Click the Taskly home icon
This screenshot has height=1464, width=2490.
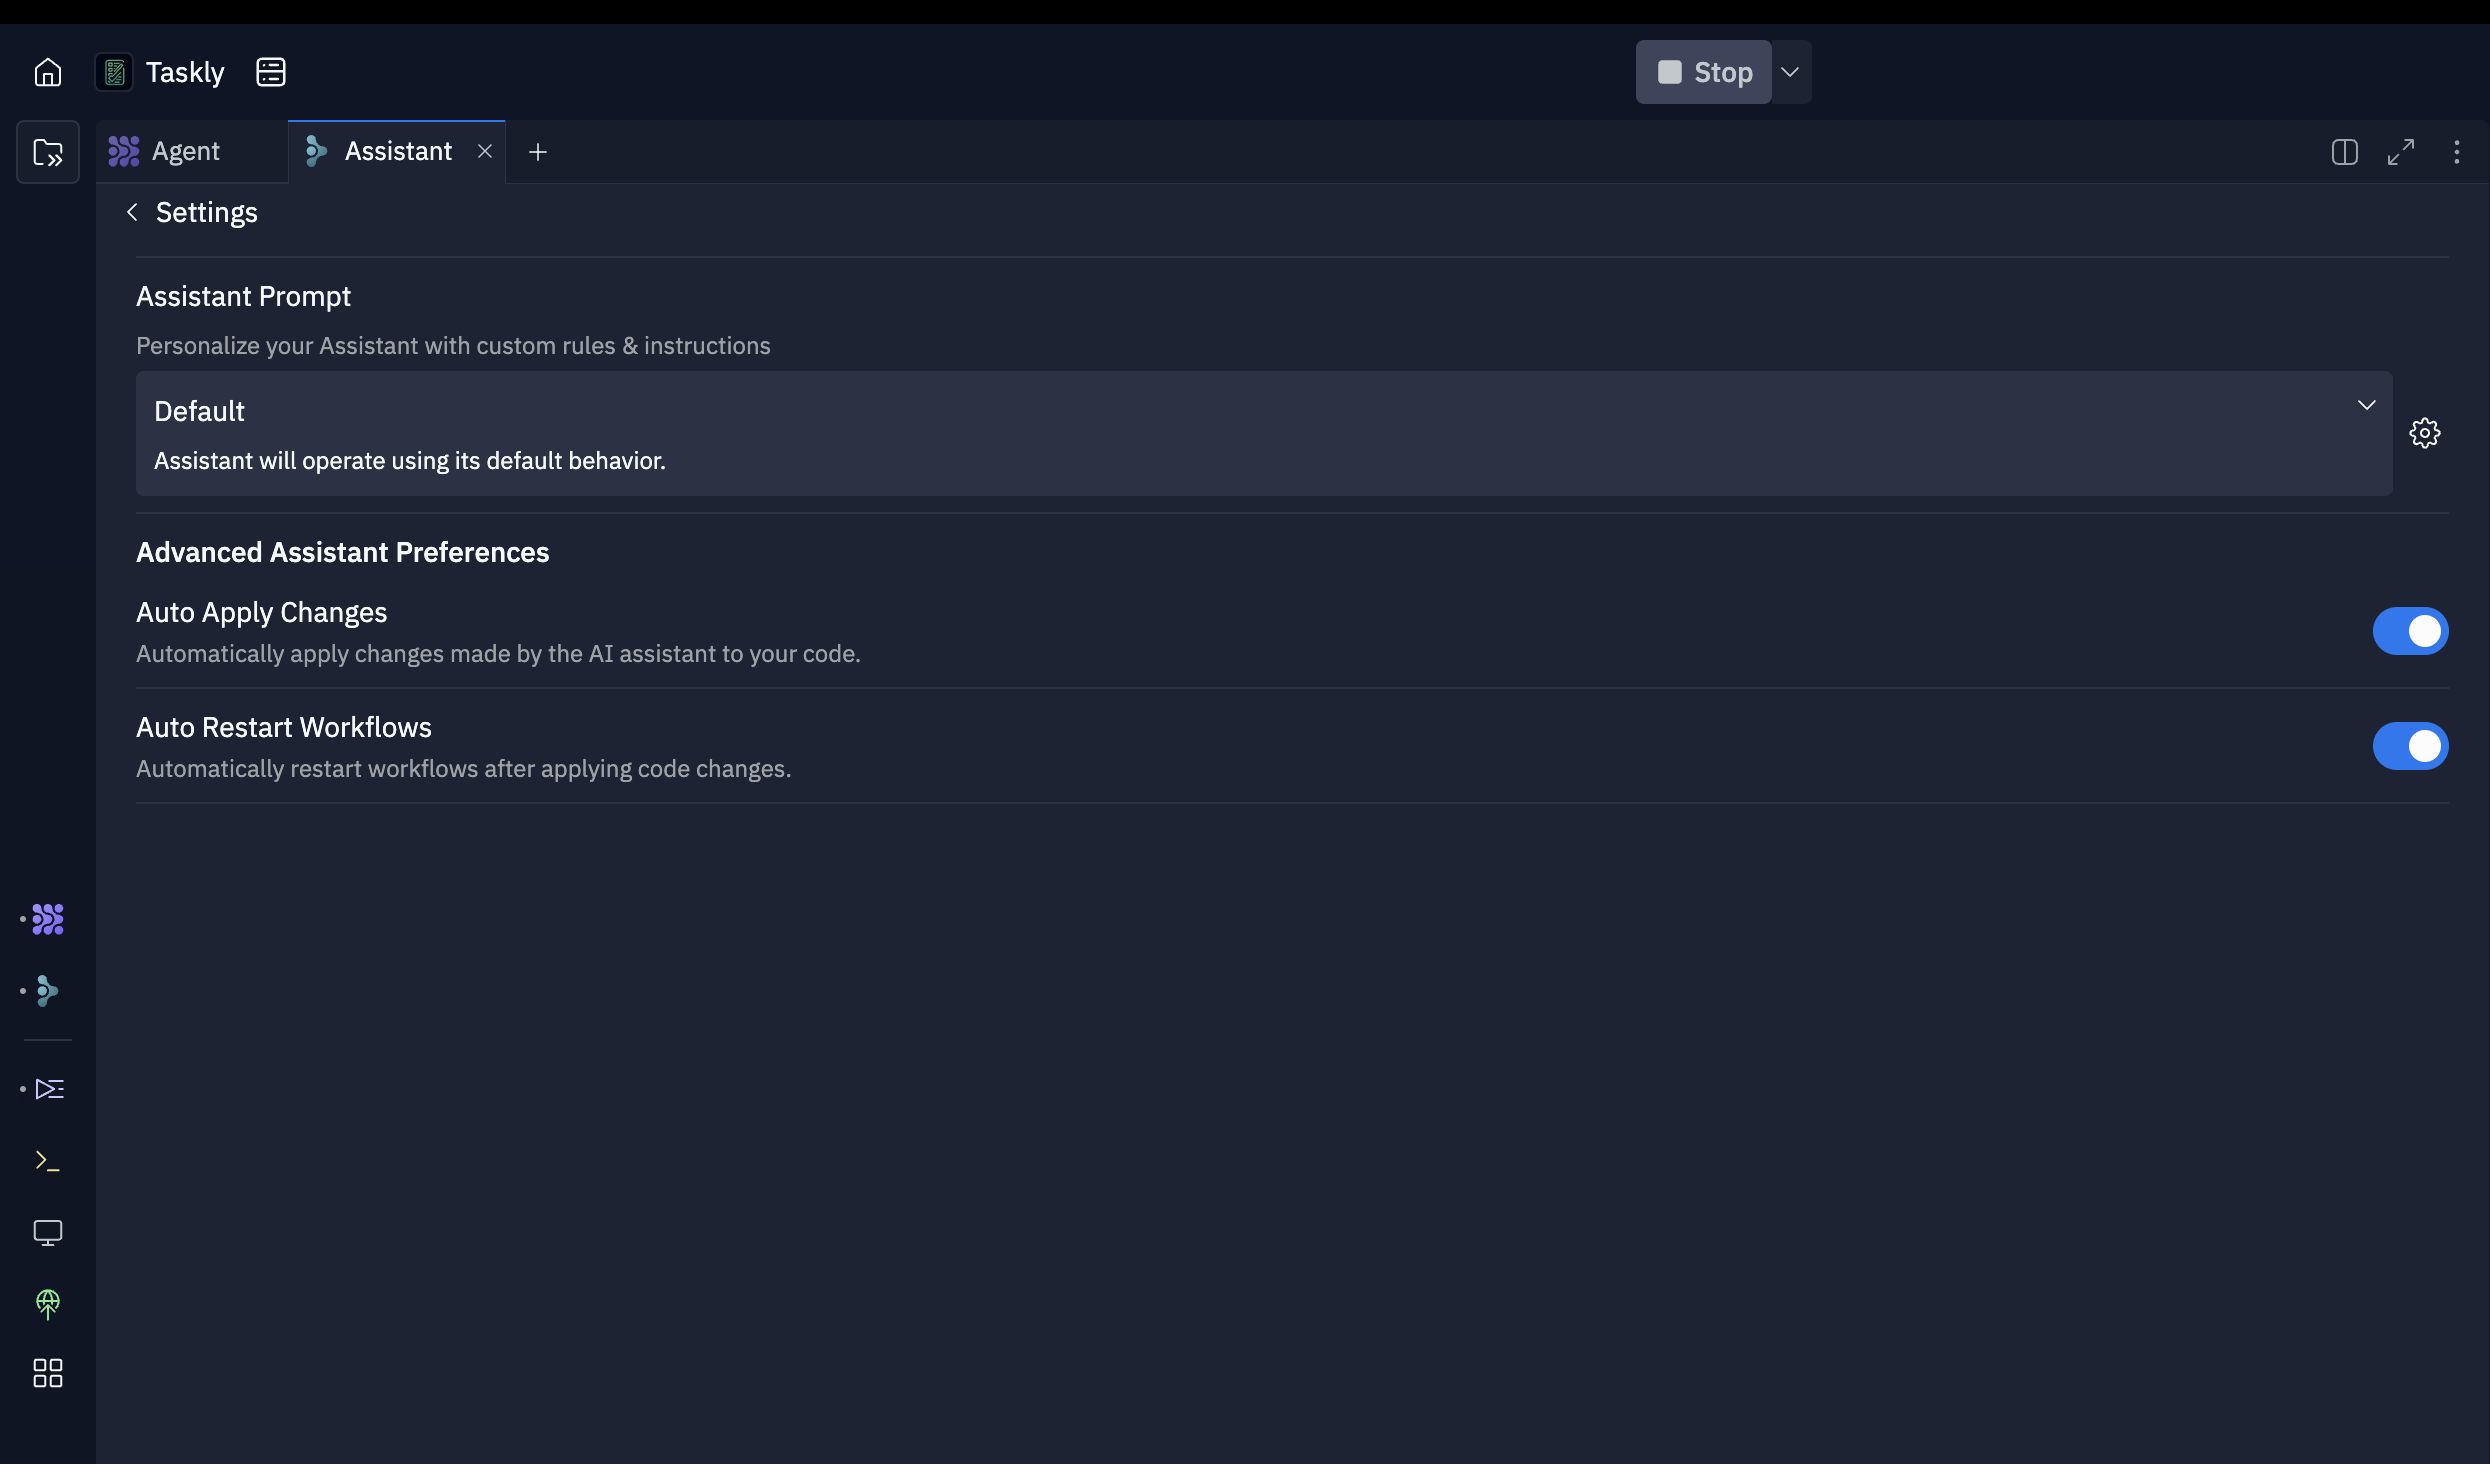pos(47,71)
